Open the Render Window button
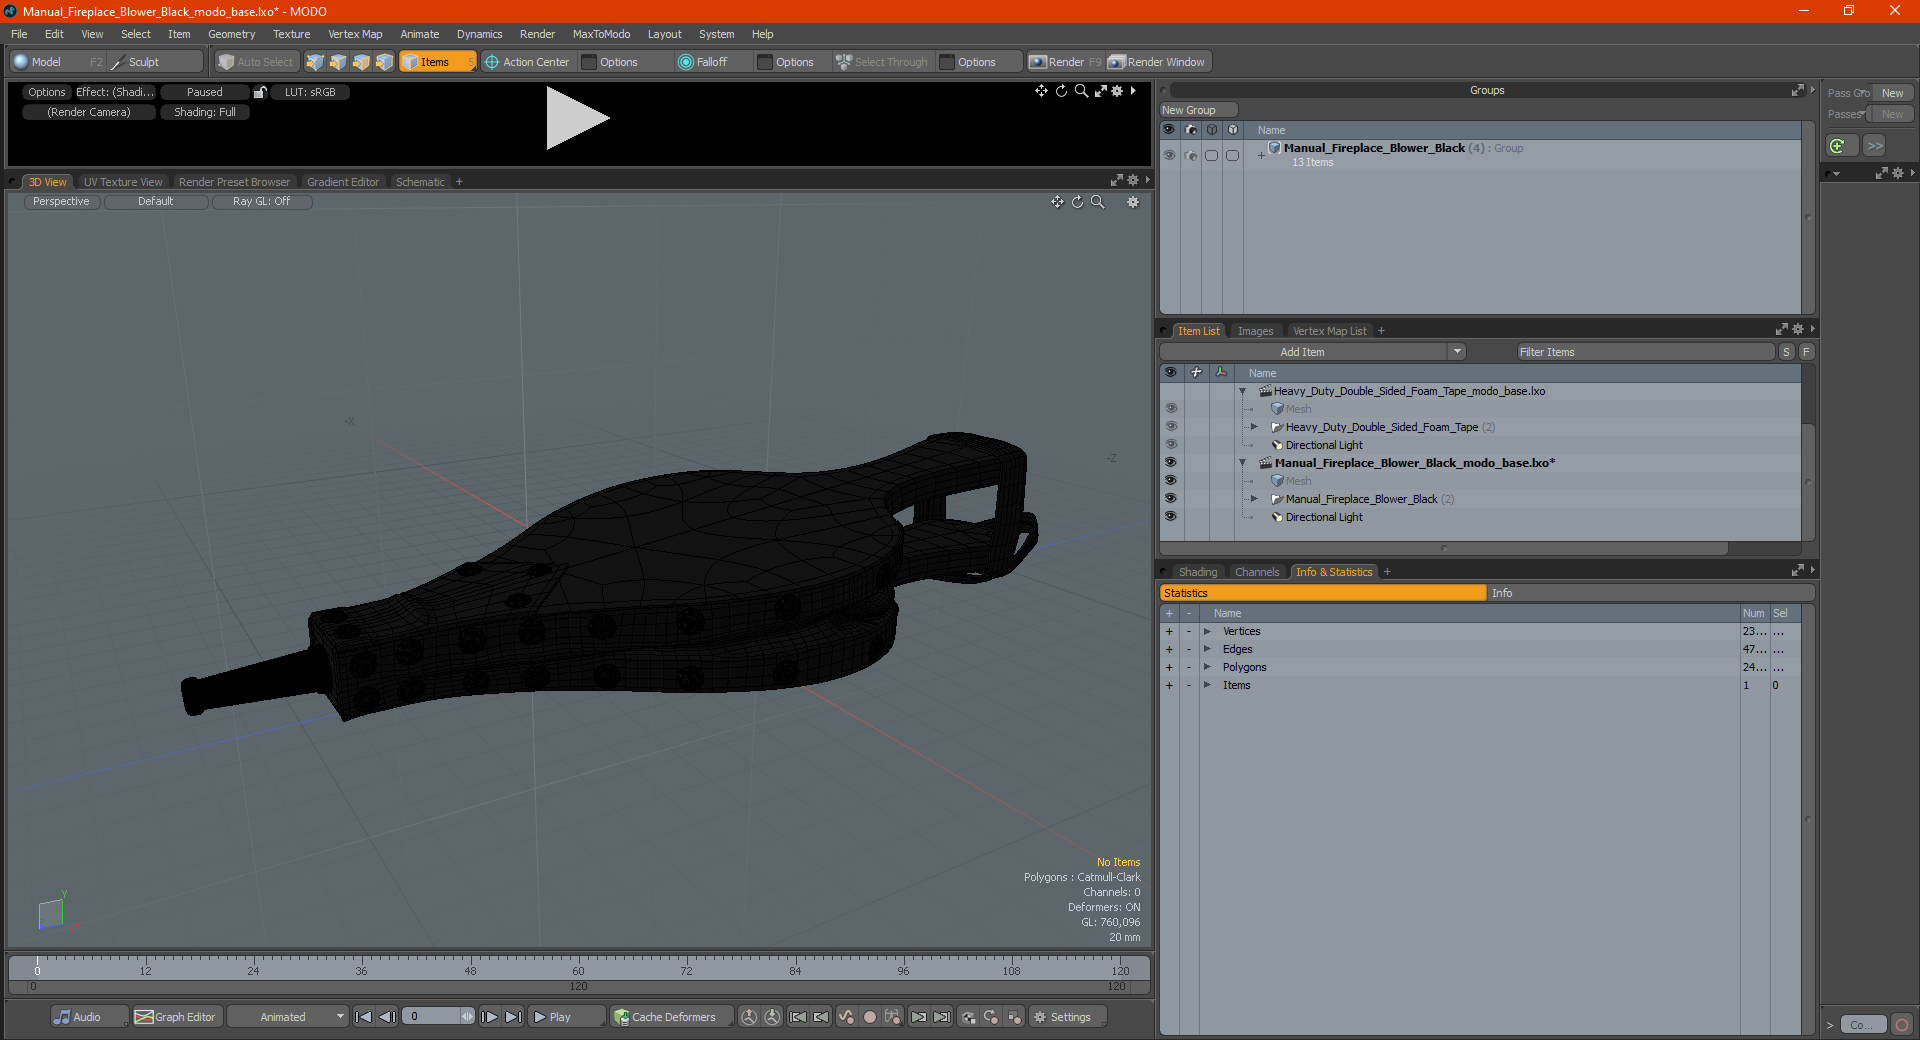This screenshot has height=1040, width=1920. point(1159,62)
